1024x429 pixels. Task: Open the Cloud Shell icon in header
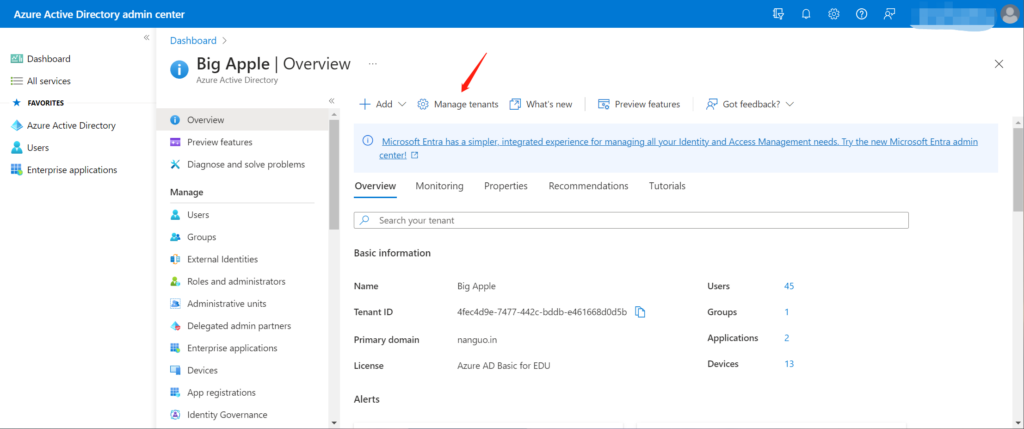click(x=778, y=14)
